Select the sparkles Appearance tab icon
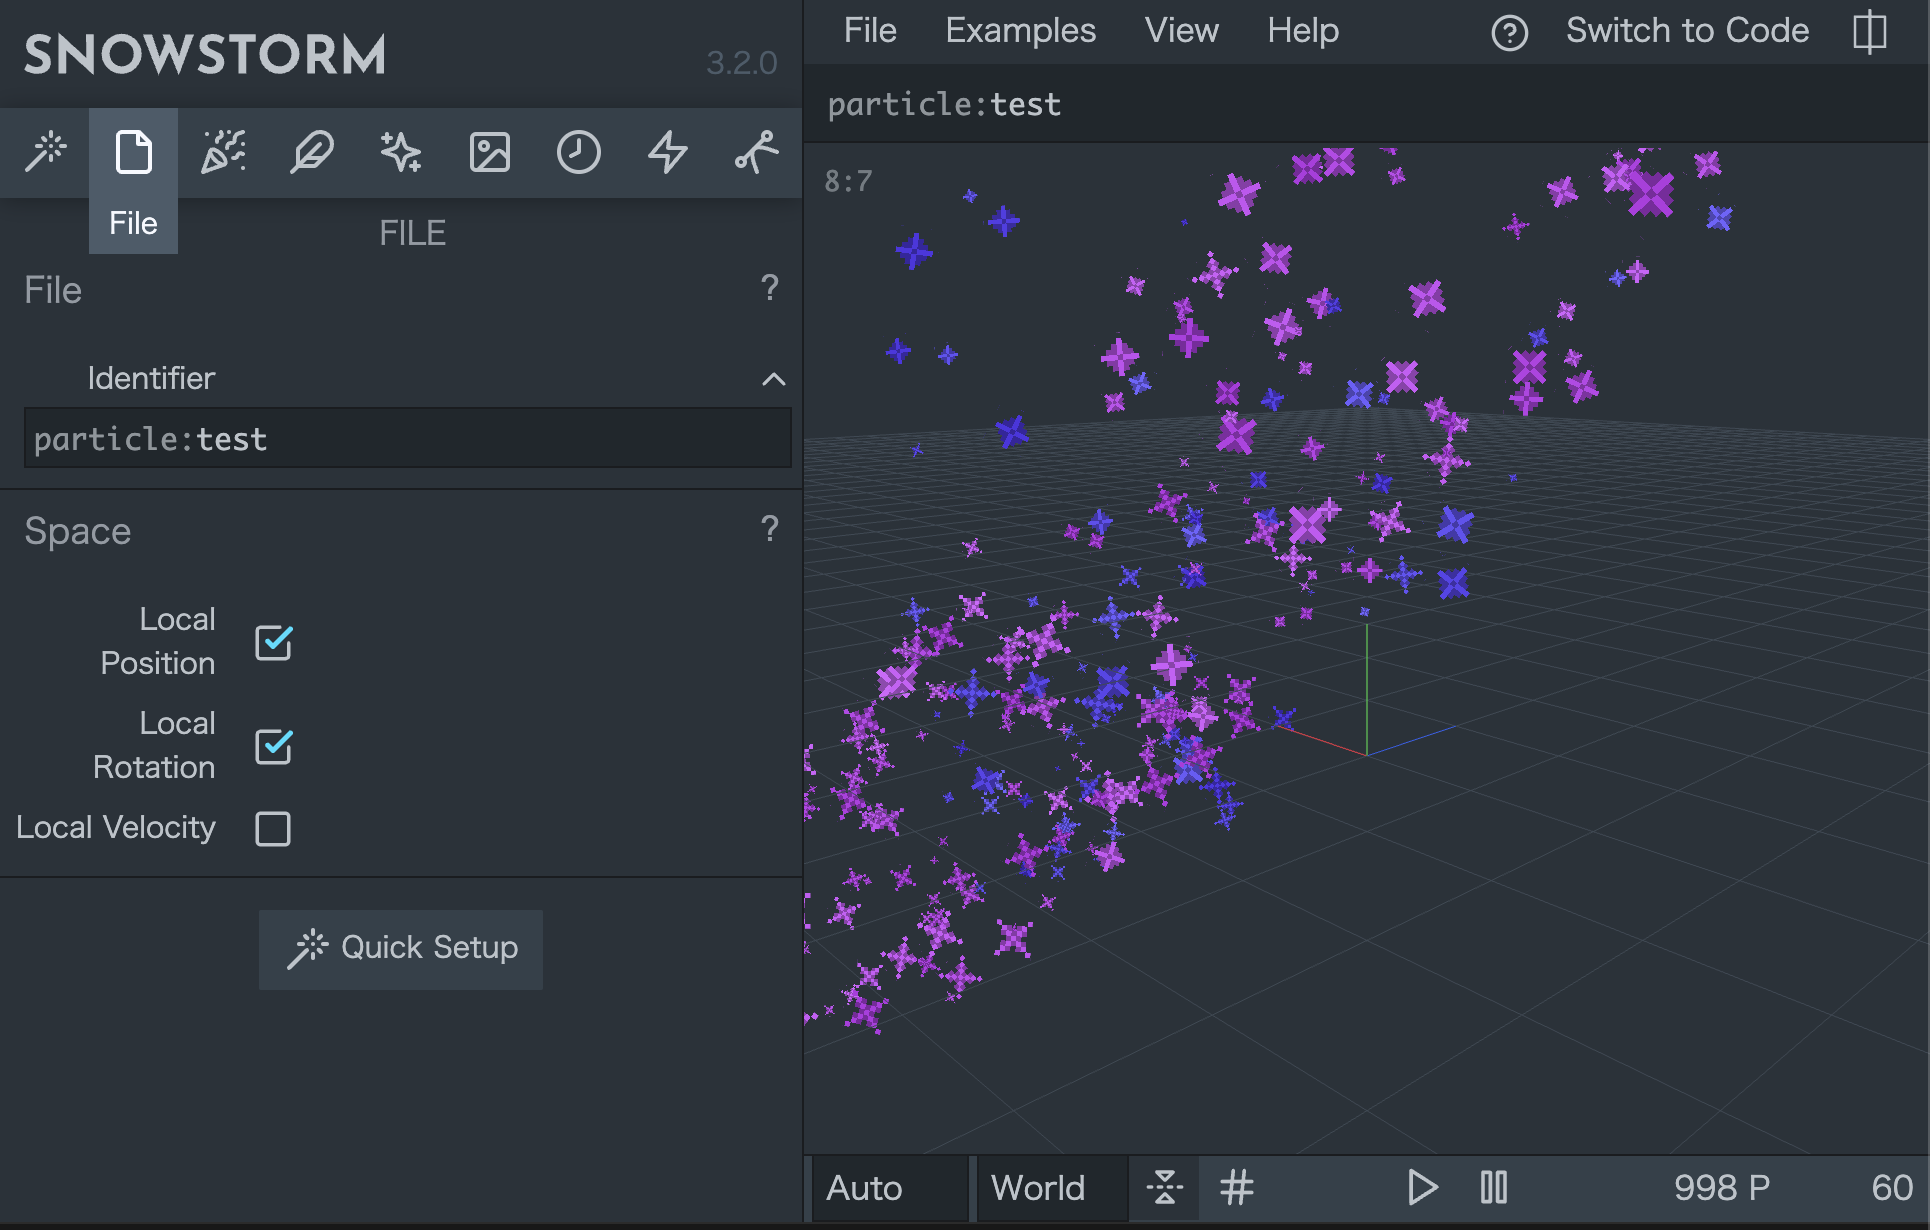This screenshot has width=1930, height=1230. click(x=401, y=153)
